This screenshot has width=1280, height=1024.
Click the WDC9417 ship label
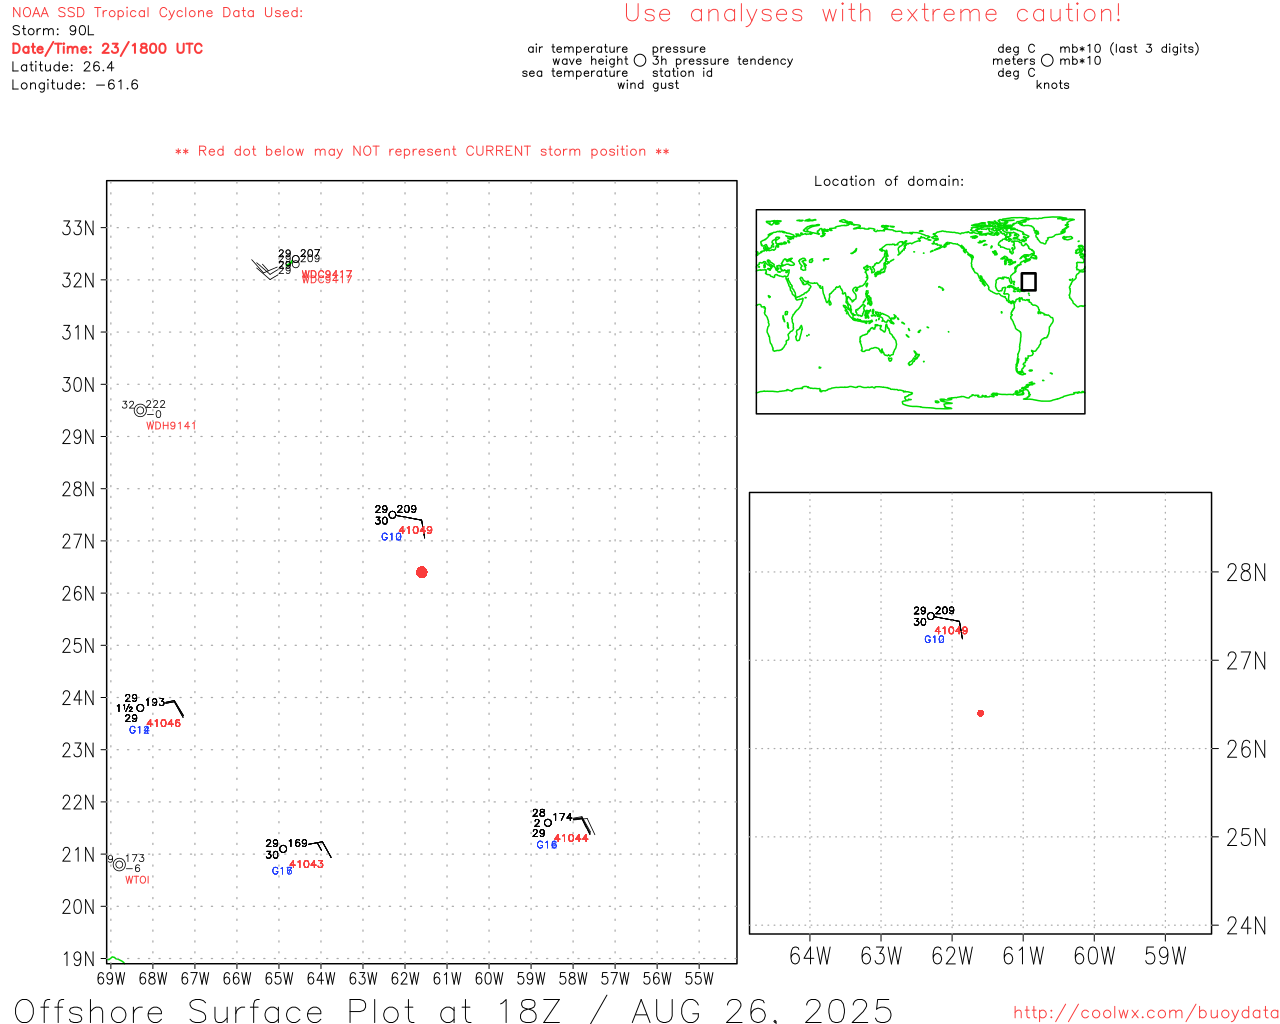327,277
